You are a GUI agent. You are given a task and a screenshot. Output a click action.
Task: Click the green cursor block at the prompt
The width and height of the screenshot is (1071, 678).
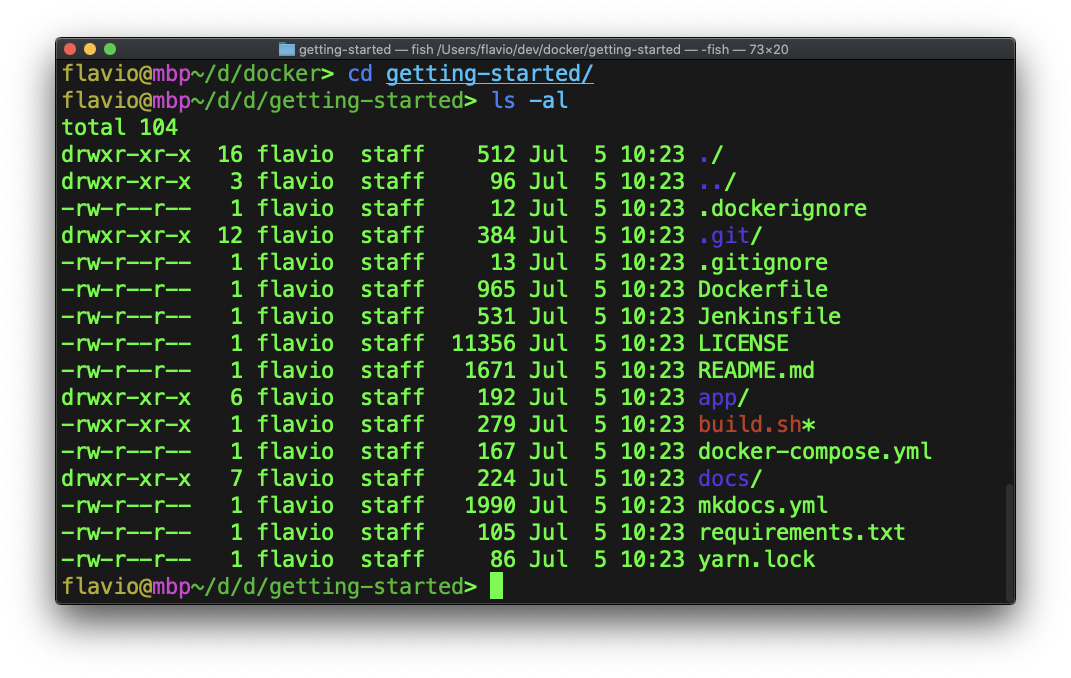[496, 587]
